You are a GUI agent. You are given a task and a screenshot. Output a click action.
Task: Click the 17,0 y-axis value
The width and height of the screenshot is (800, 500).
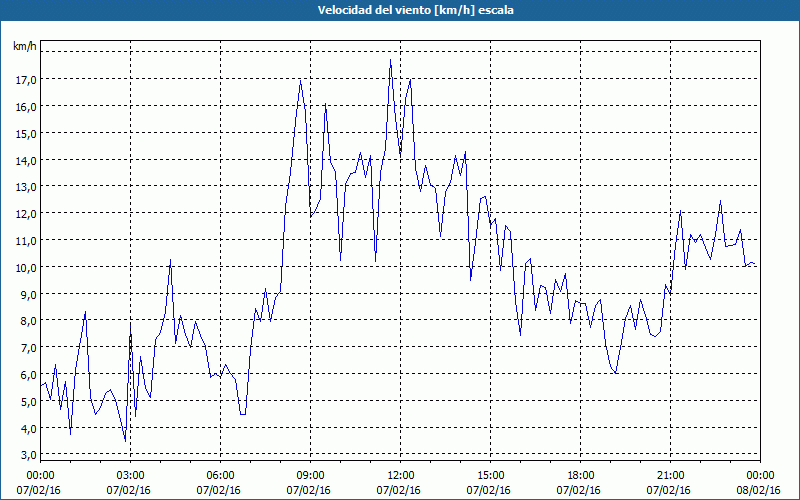[x=27, y=80]
